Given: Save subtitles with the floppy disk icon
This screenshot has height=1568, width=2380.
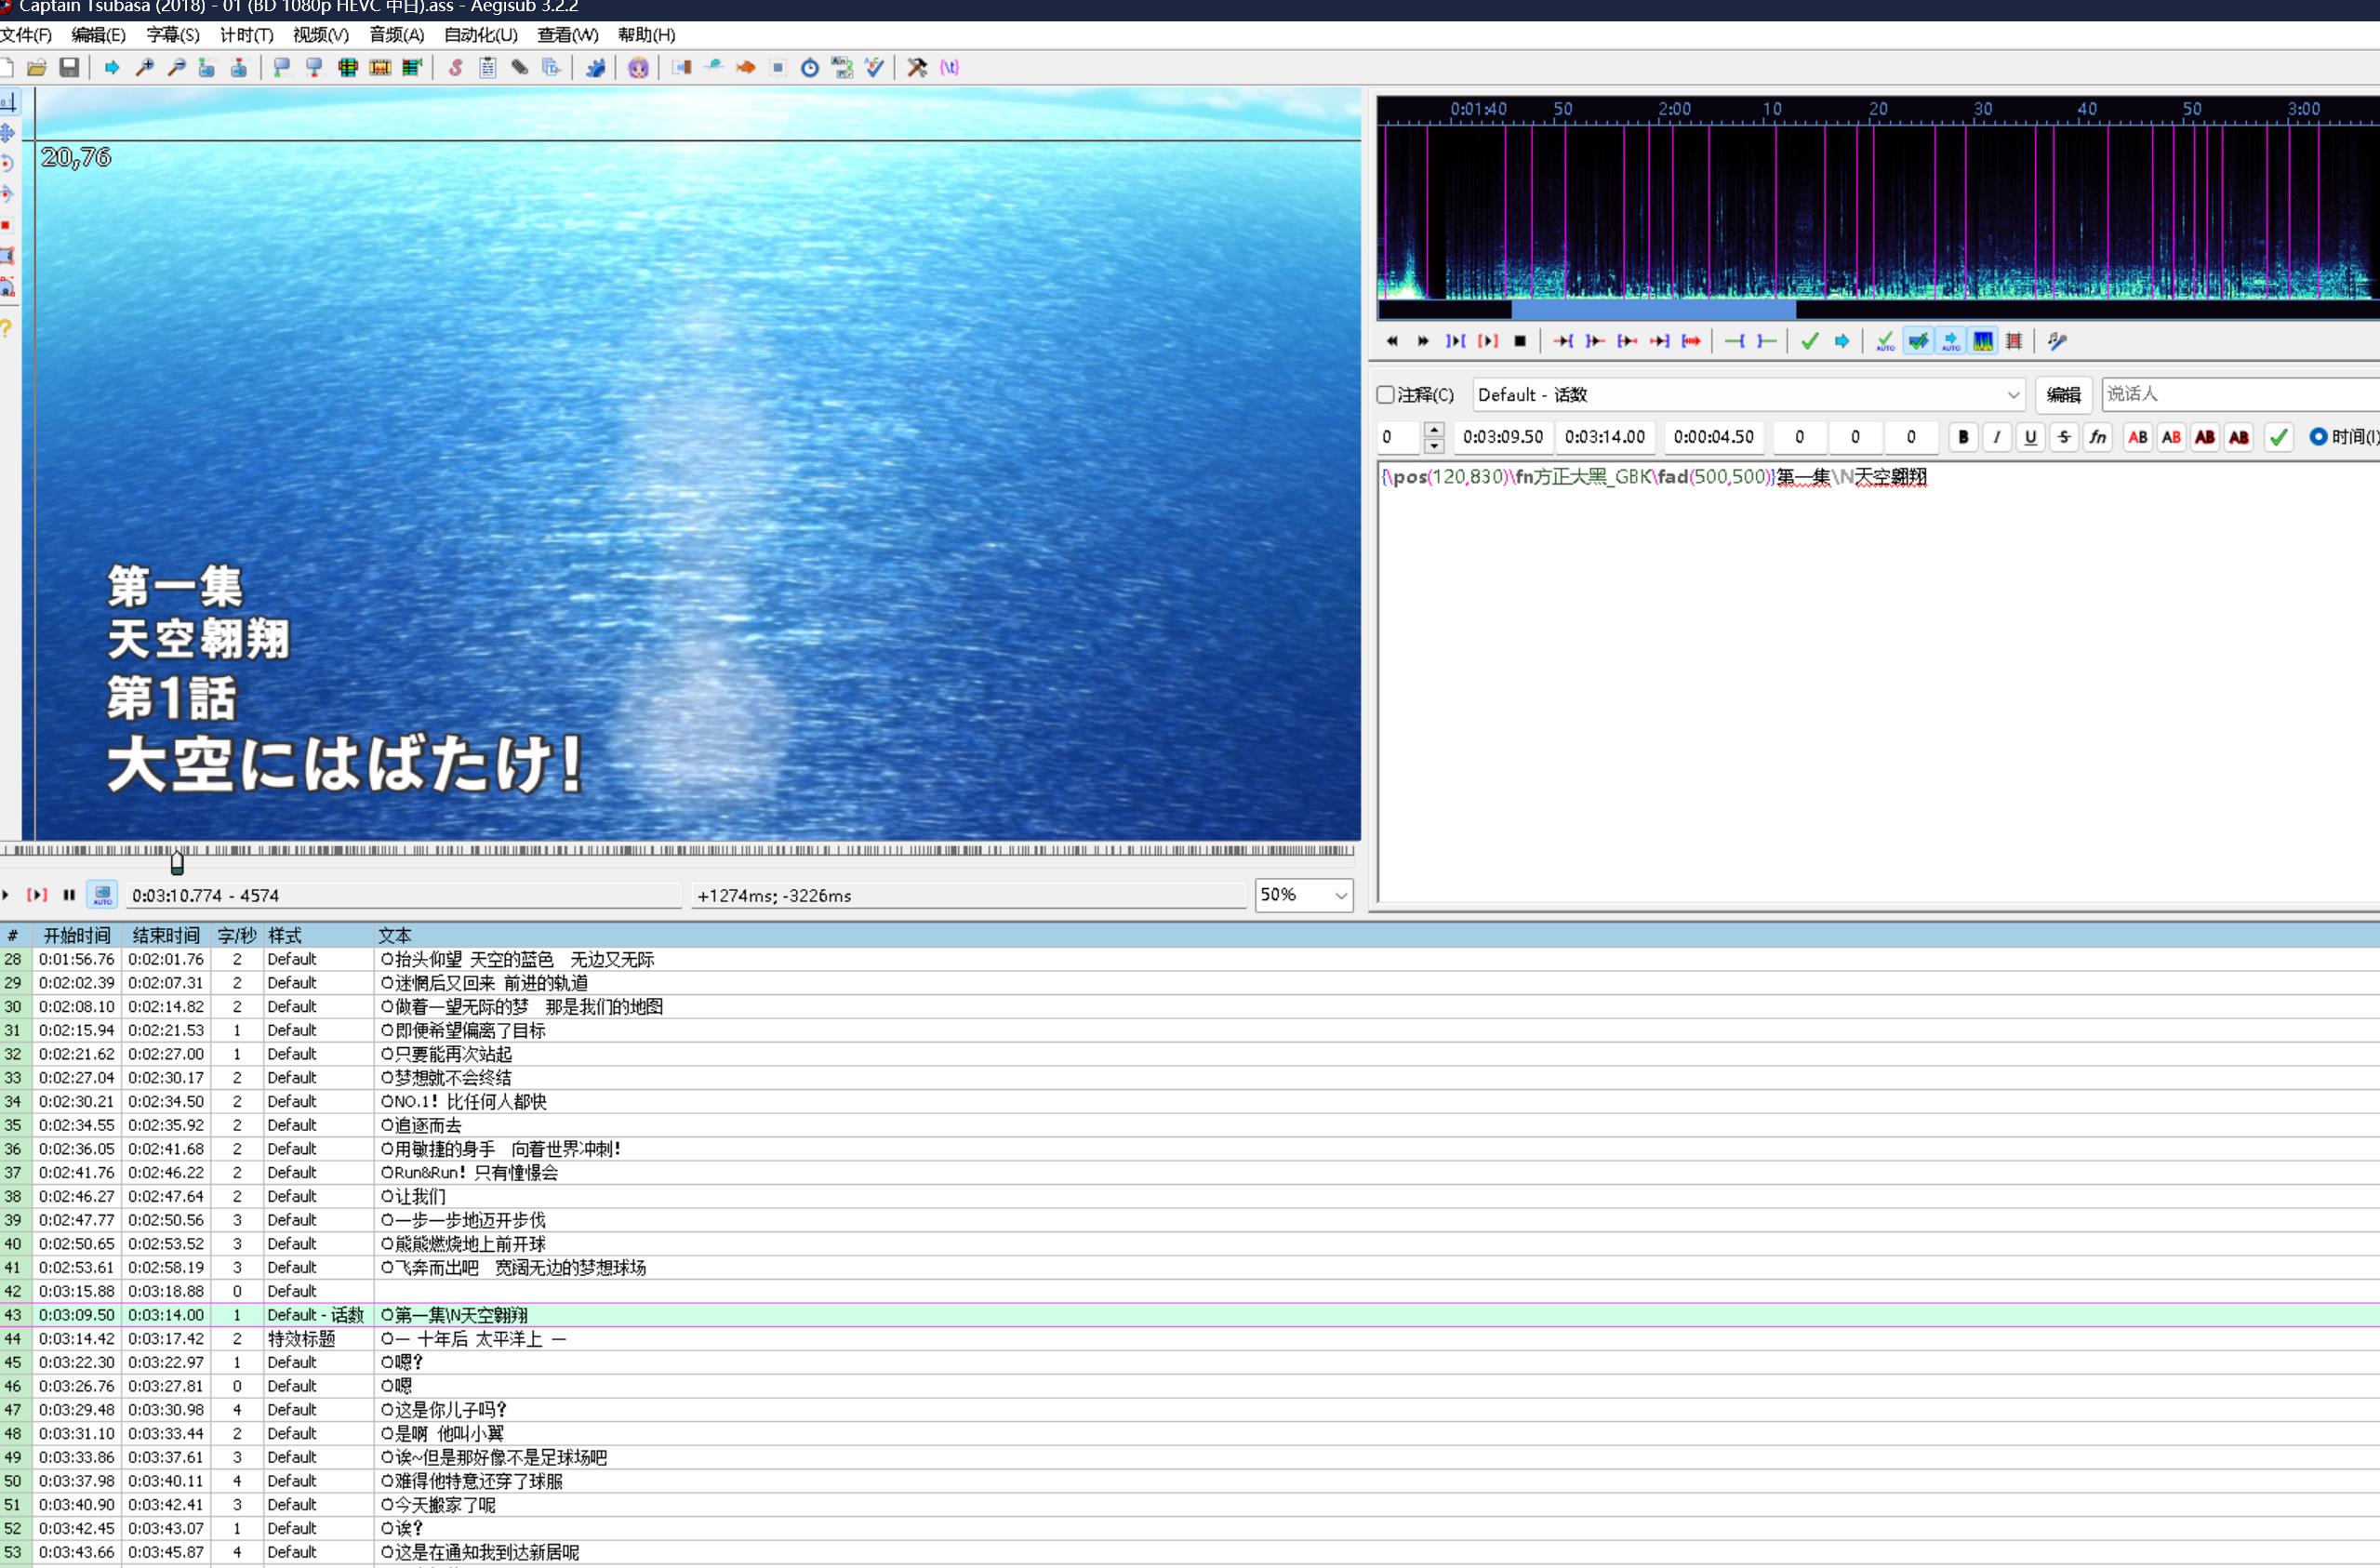Looking at the screenshot, I should coord(69,68).
